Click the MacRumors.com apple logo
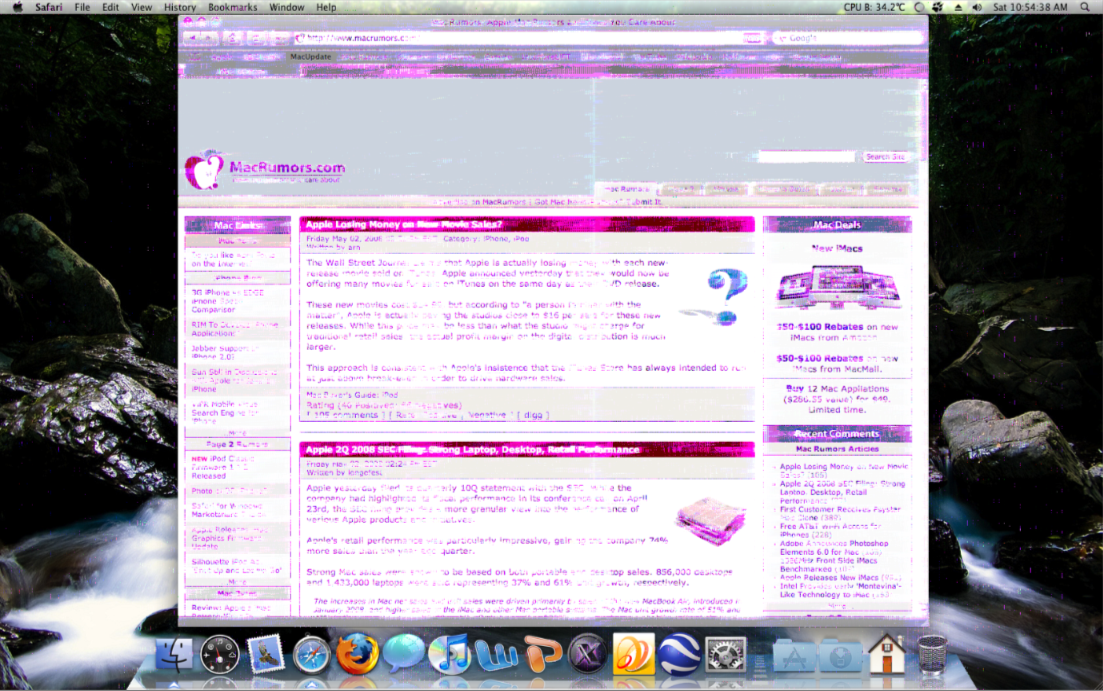The image size is (1103, 691). point(204,170)
